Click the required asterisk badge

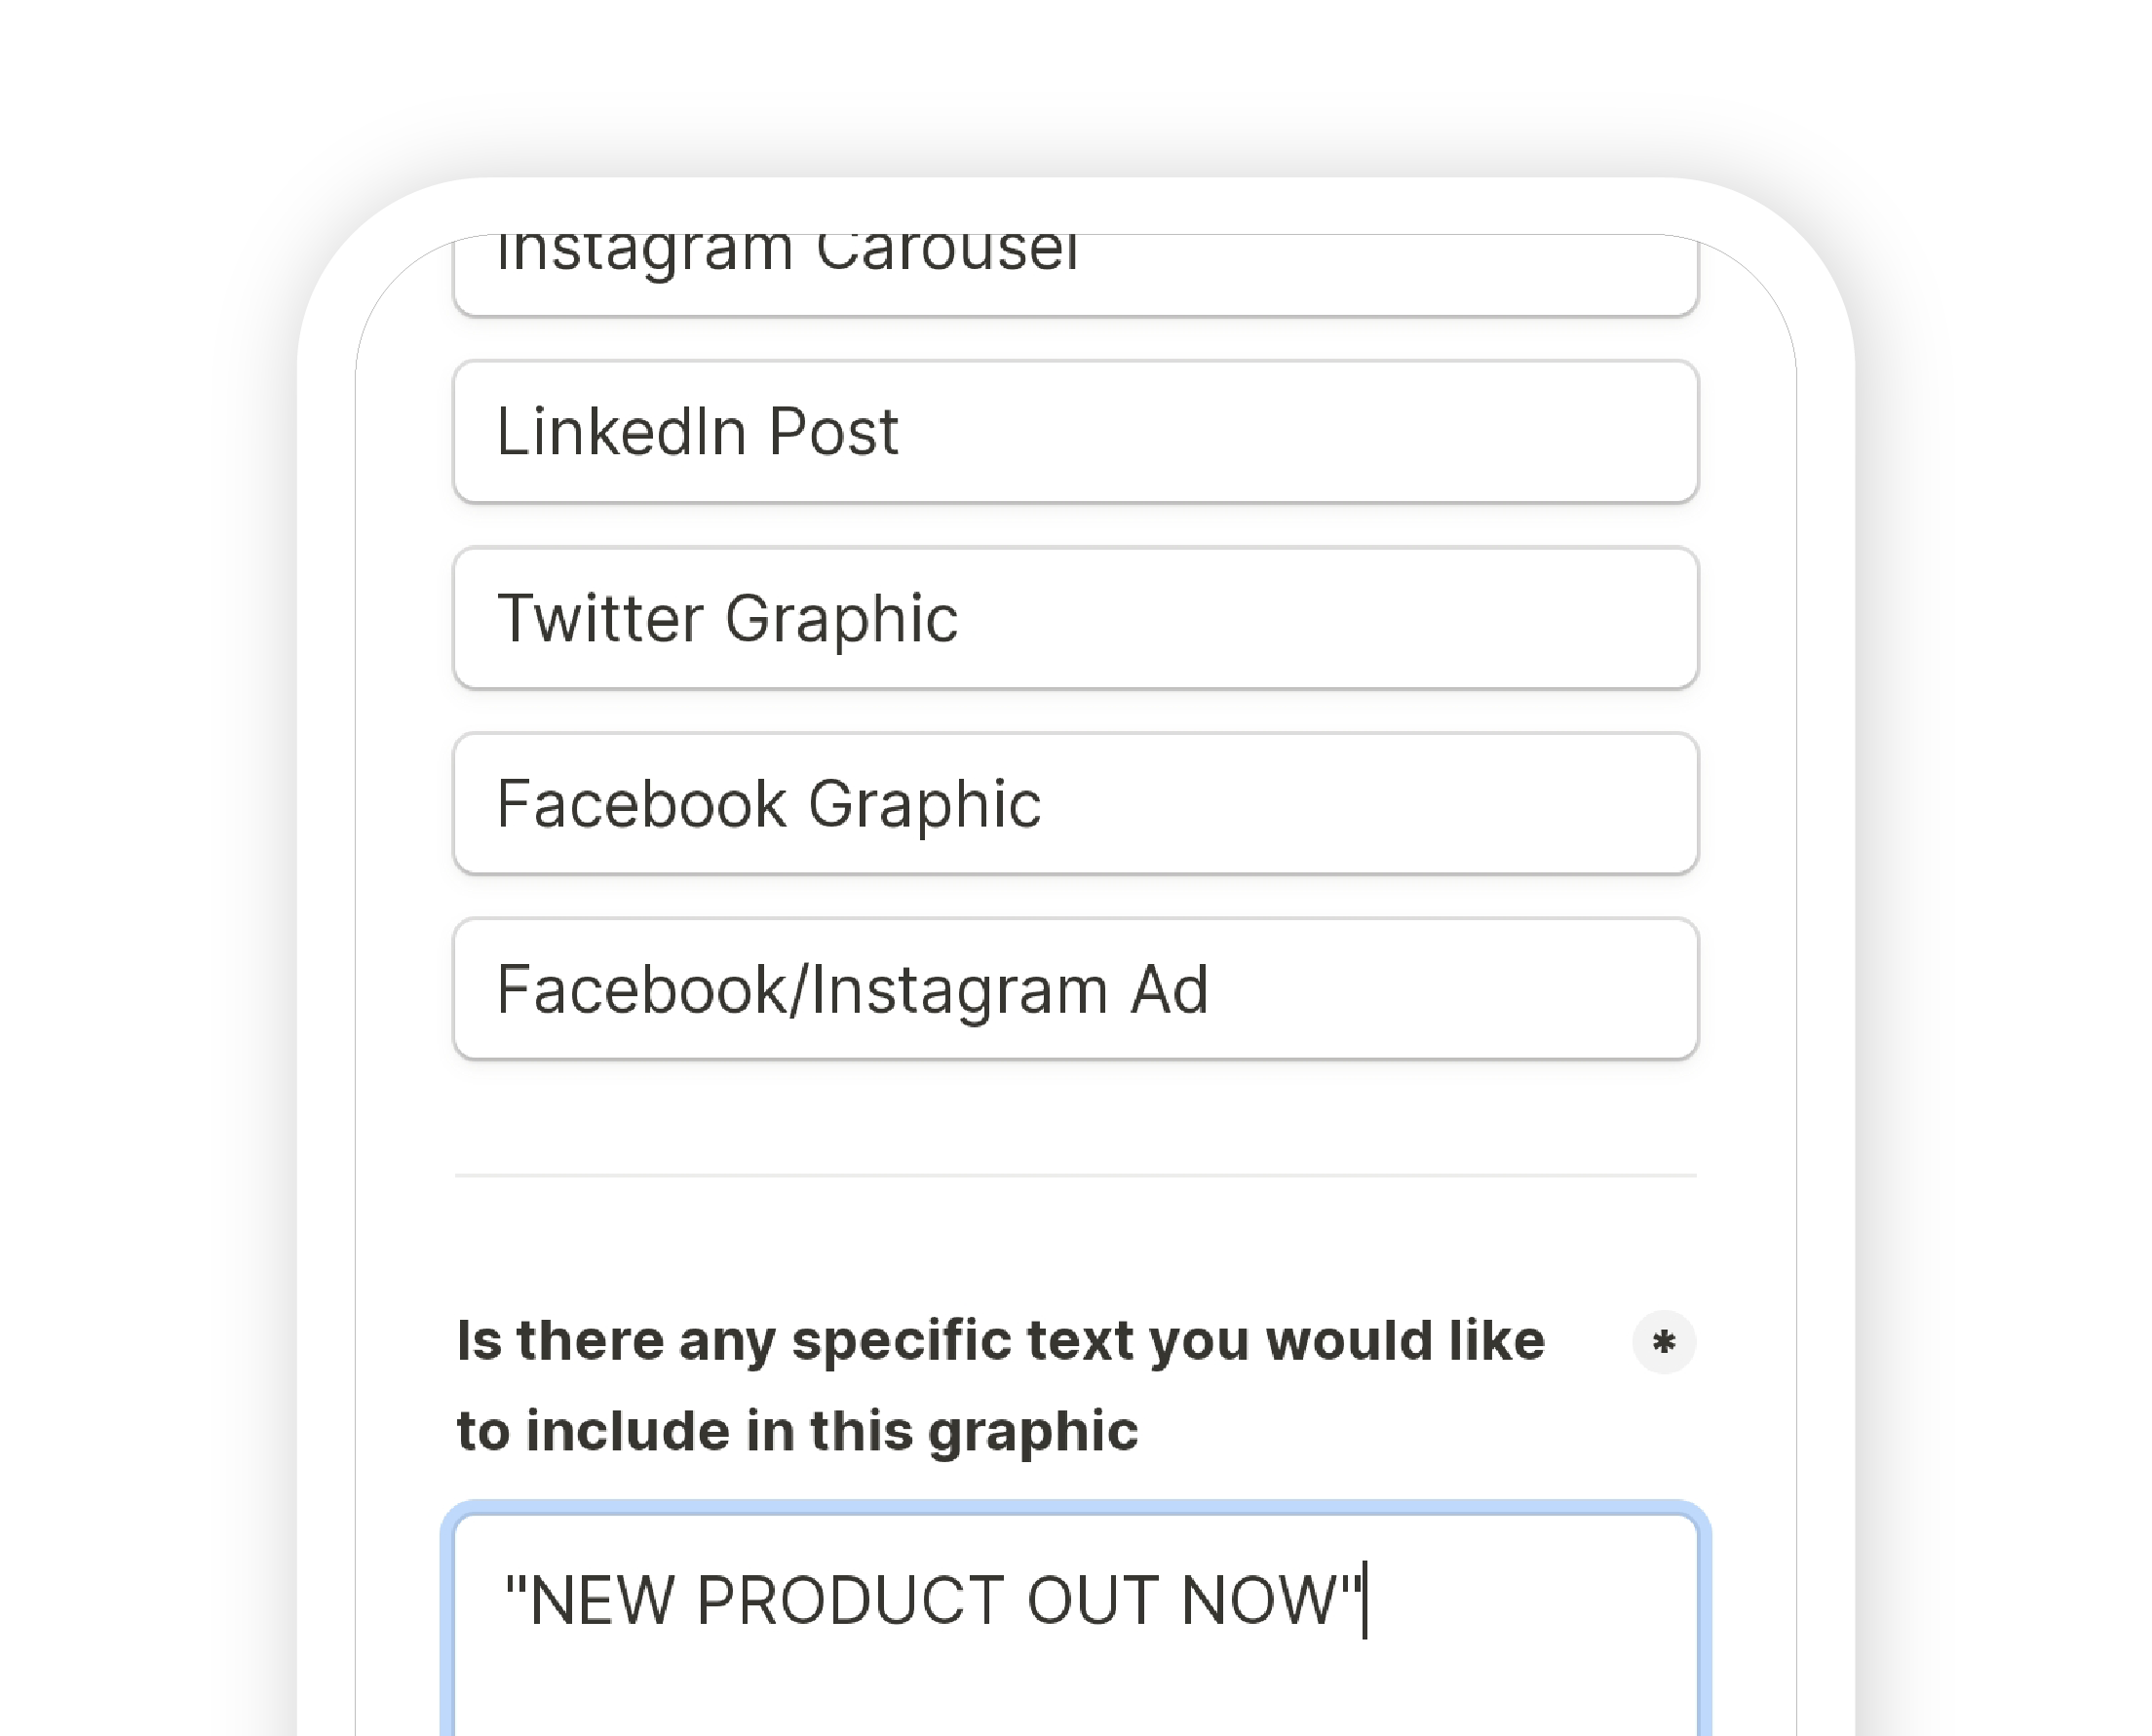(1663, 1342)
